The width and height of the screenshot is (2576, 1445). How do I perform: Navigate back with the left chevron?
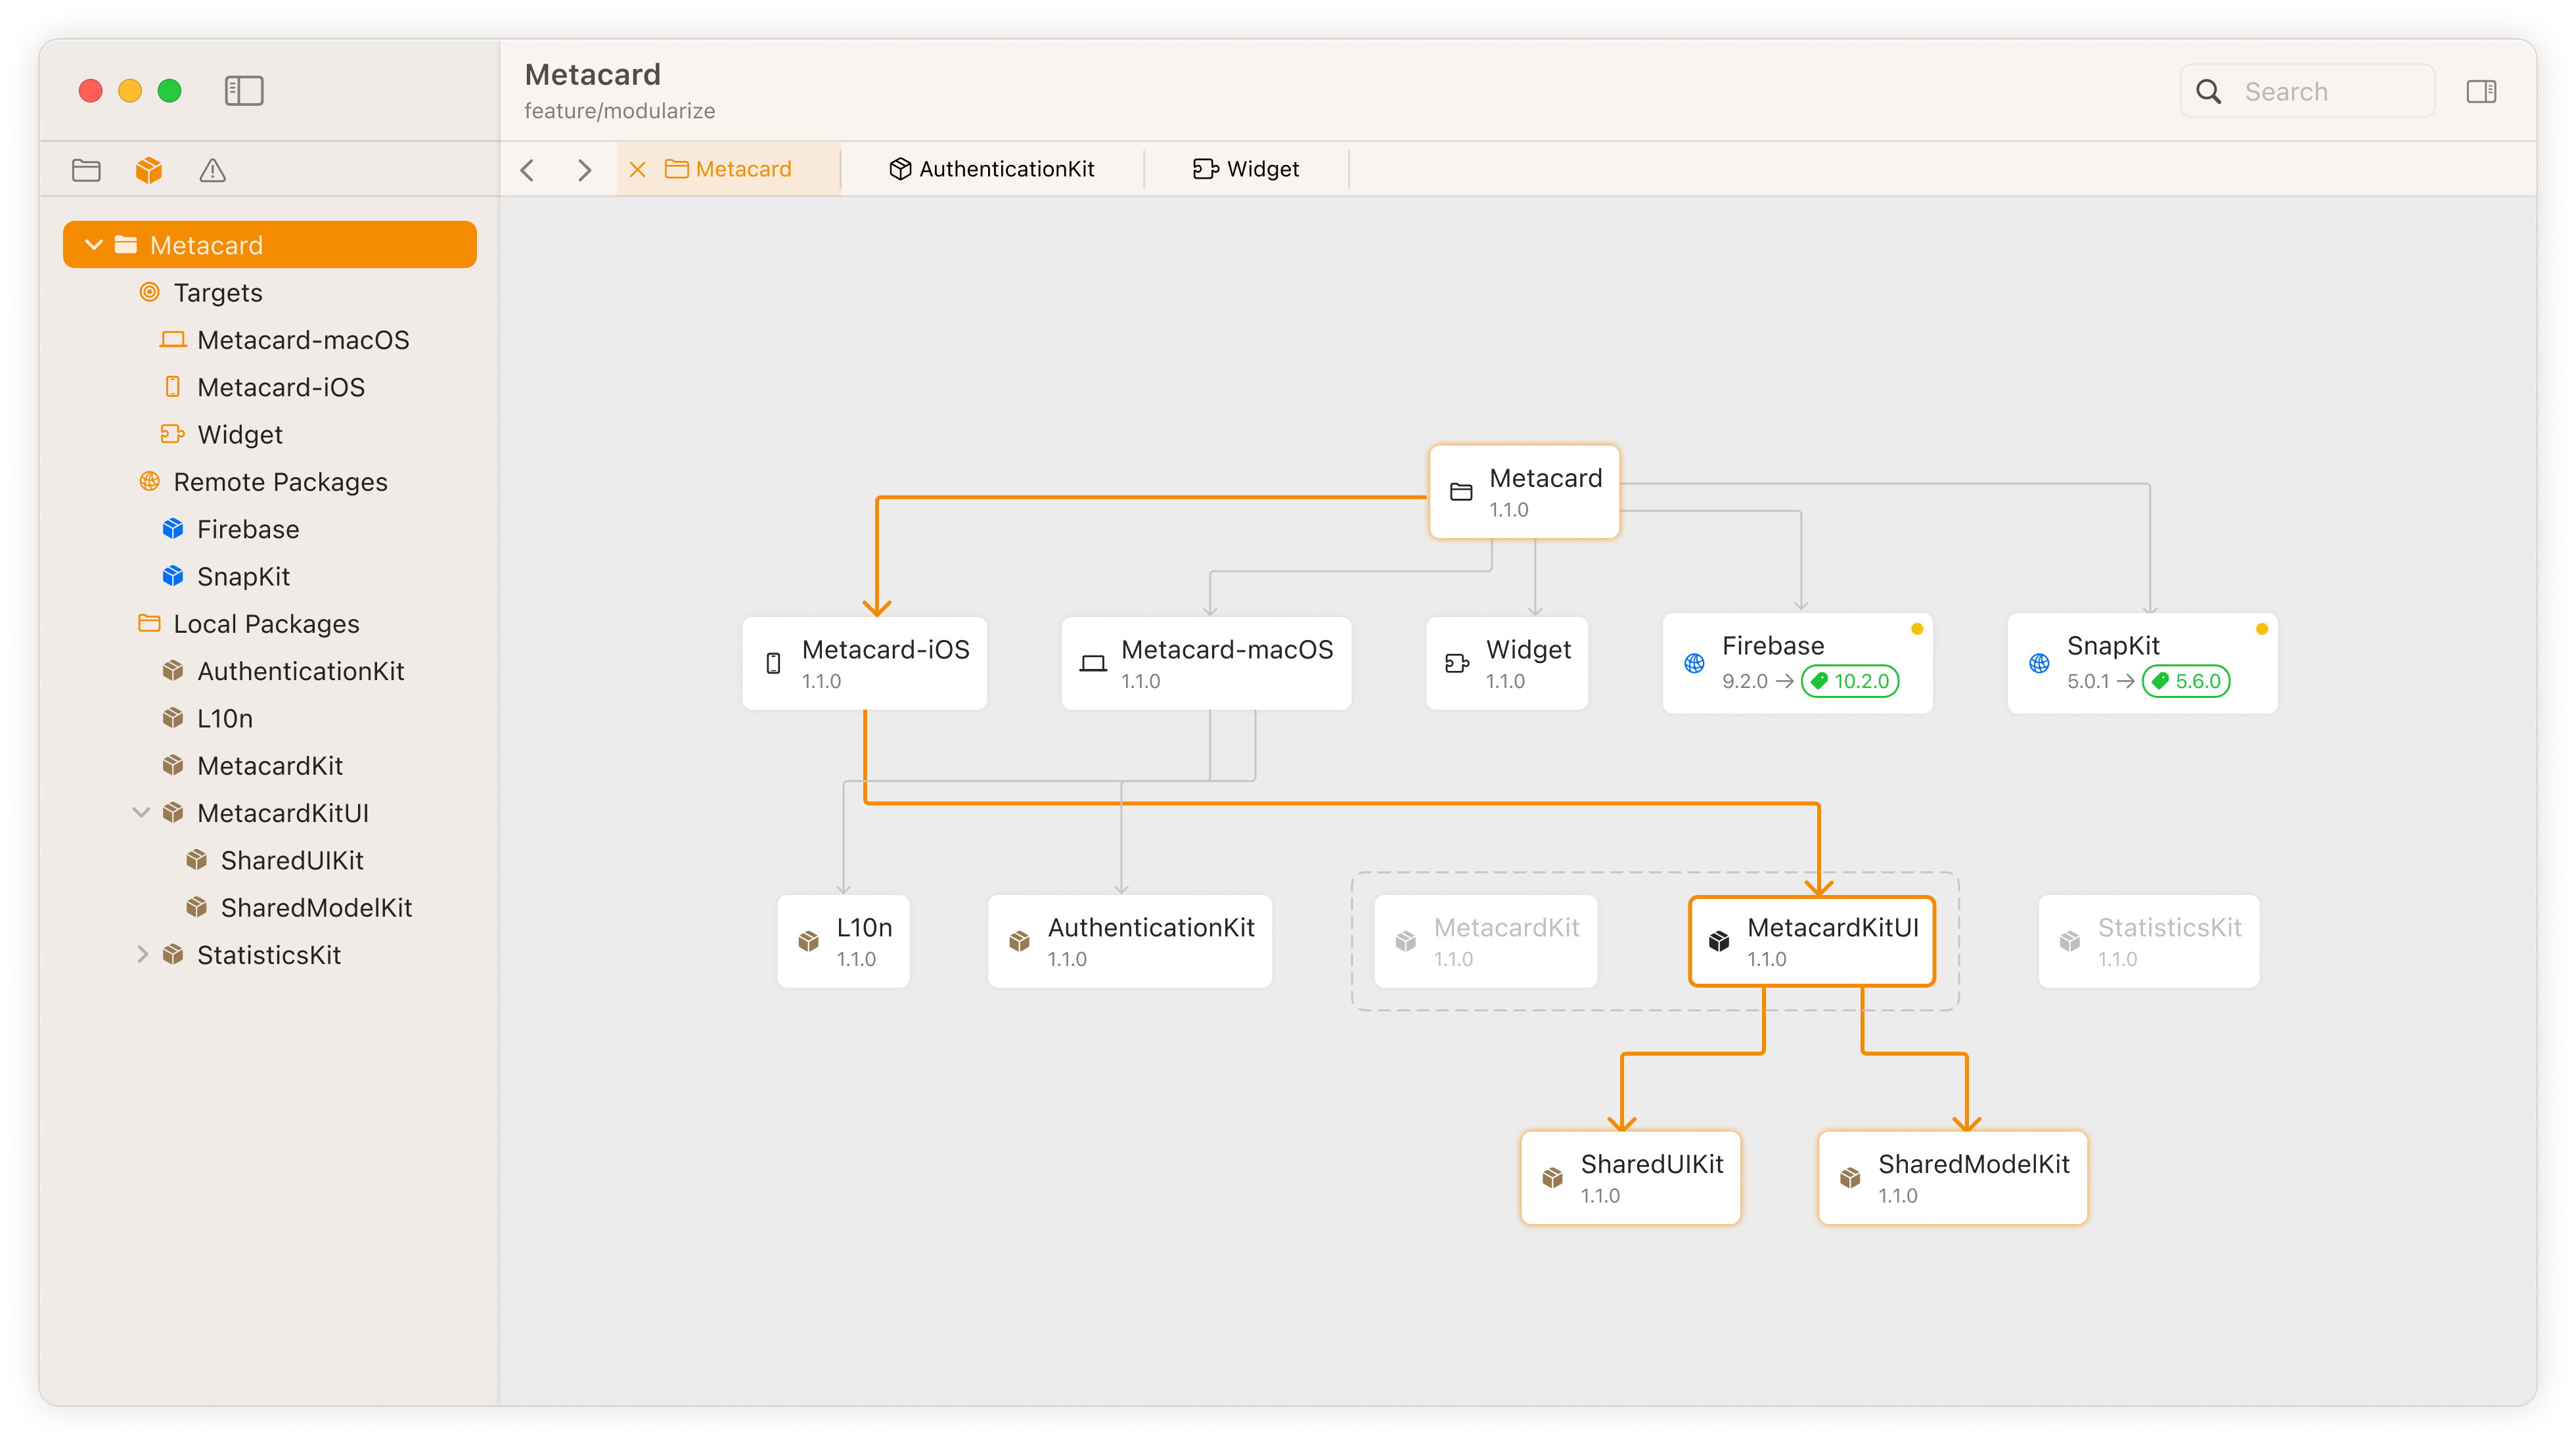pyautogui.click(x=528, y=170)
